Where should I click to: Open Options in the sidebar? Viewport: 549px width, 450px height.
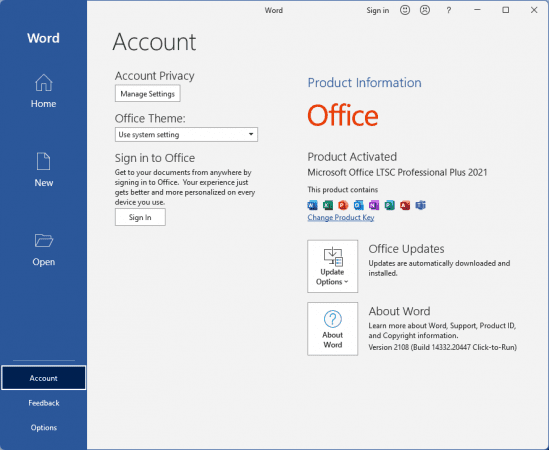[43, 427]
